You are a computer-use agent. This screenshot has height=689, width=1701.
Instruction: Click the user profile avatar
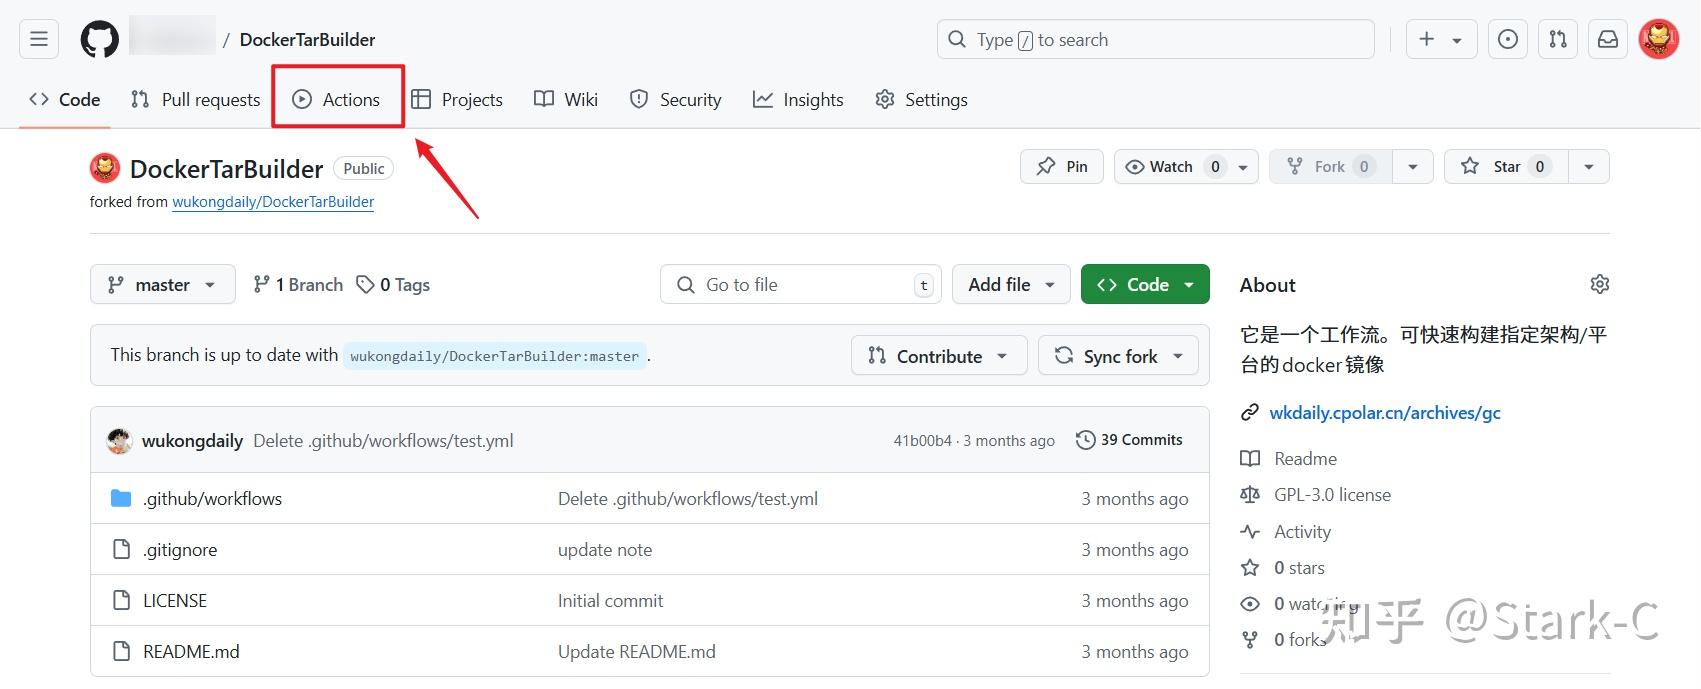tap(1659, 40)
